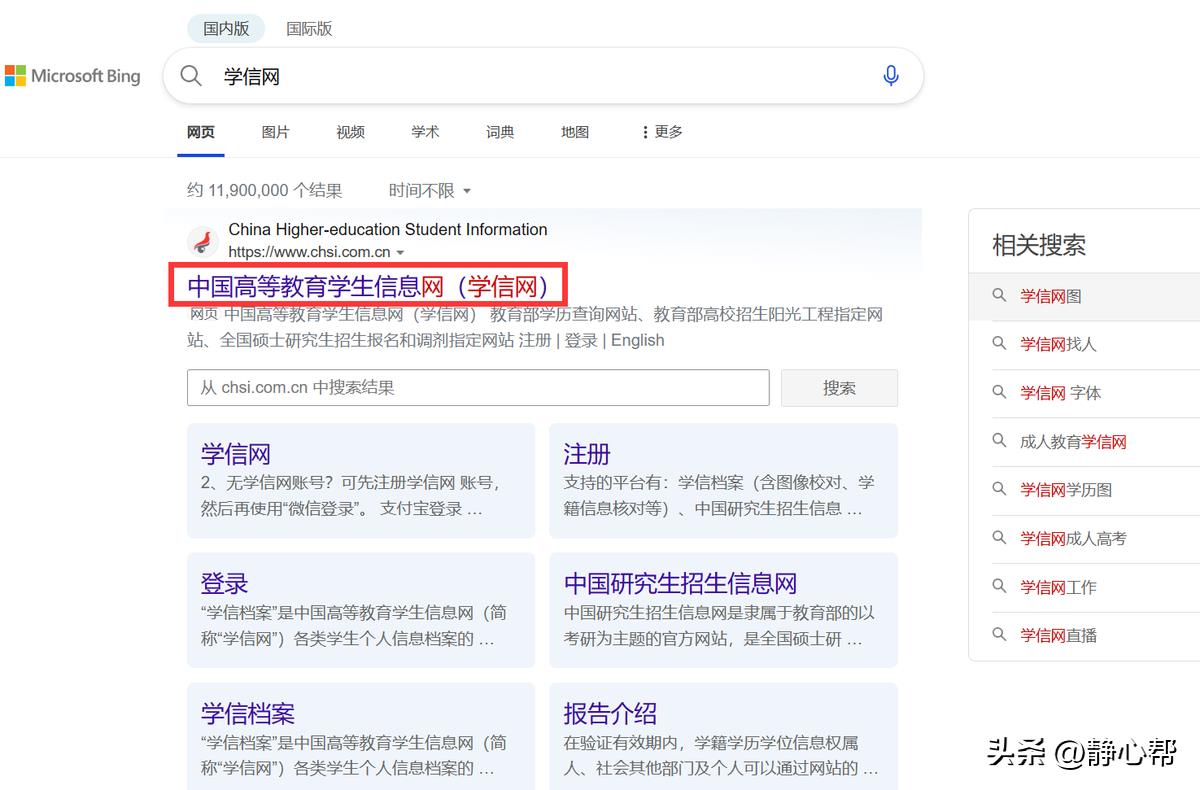Screen dimensions: 1200x790
Task: Open the 中国研究生招生信息网 sitelink
Action: point(680,584)
